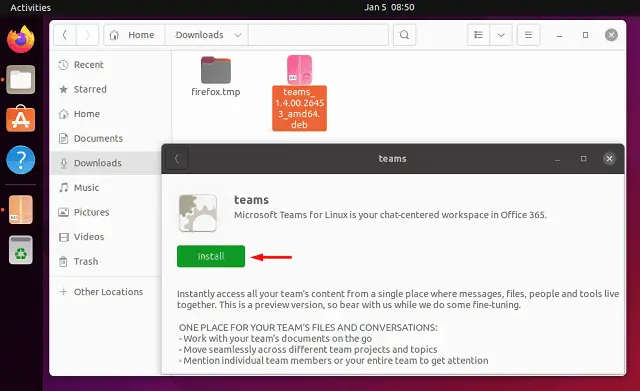Toggle list view in Files
Image resolution: width=640 pixels, height=391 pixels.
(478, 35)
